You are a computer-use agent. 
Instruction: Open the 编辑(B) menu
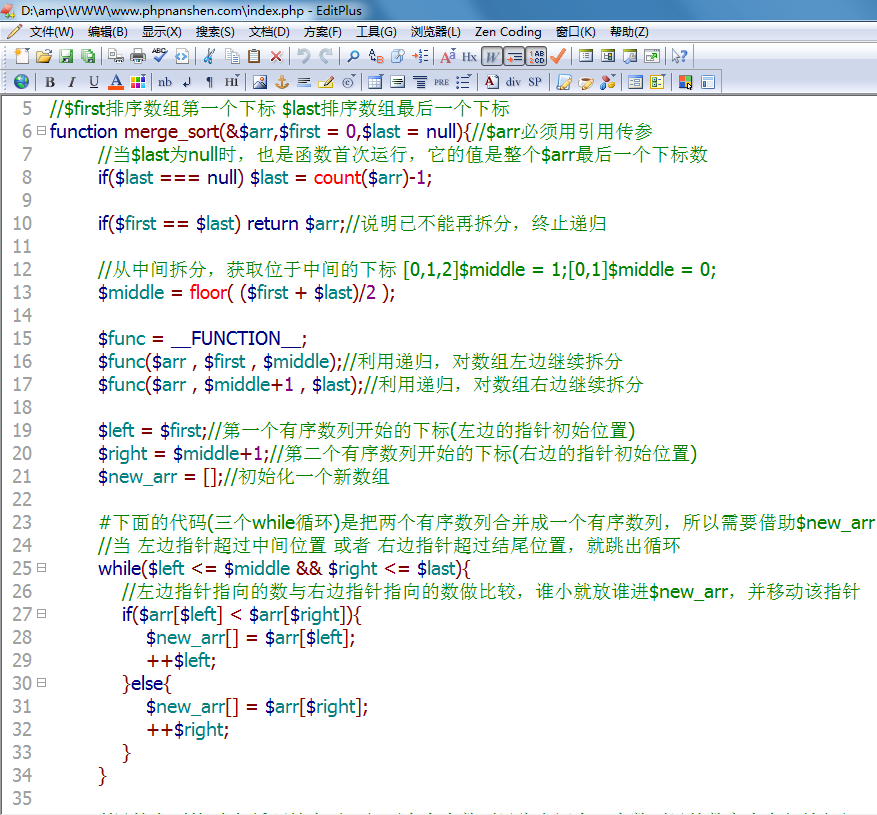[x=108, y=32]
